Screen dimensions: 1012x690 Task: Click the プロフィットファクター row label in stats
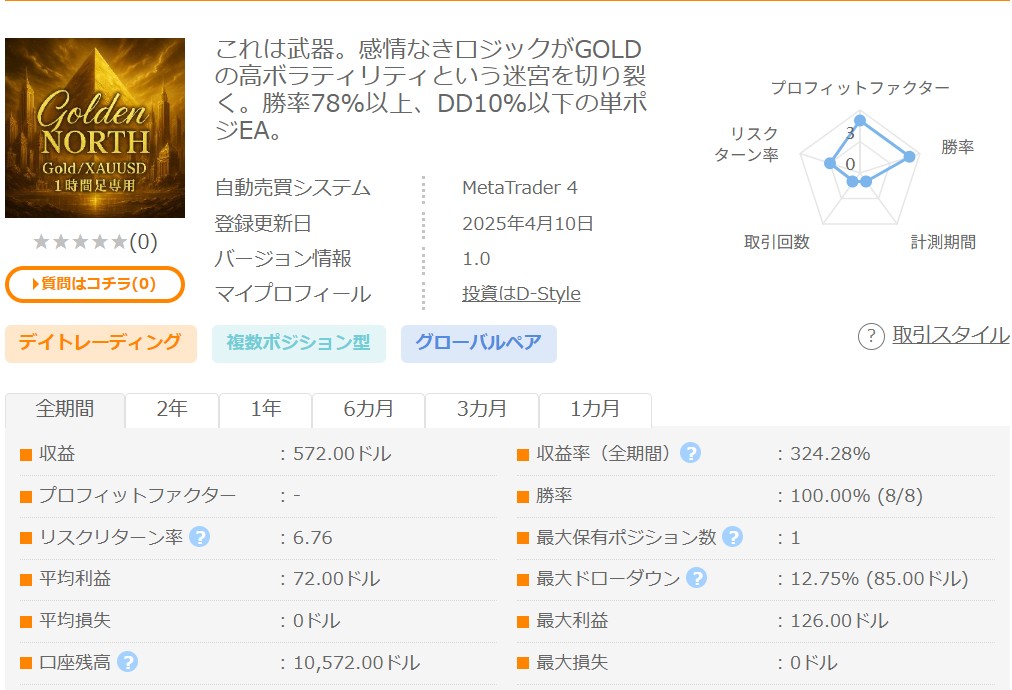pyautogui.click(x=137, y=495)
